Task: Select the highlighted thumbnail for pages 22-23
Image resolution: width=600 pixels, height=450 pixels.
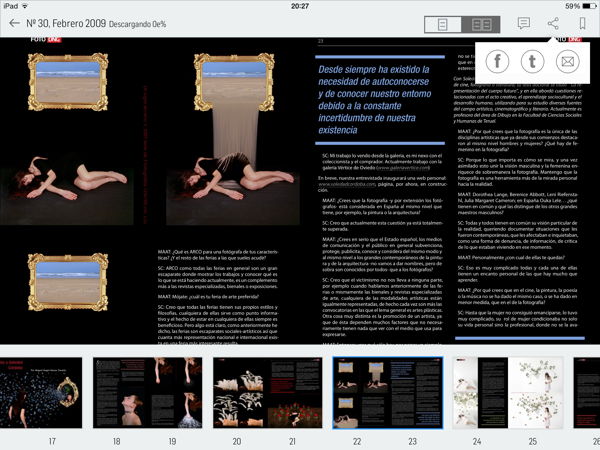Action: click(388, 393)
